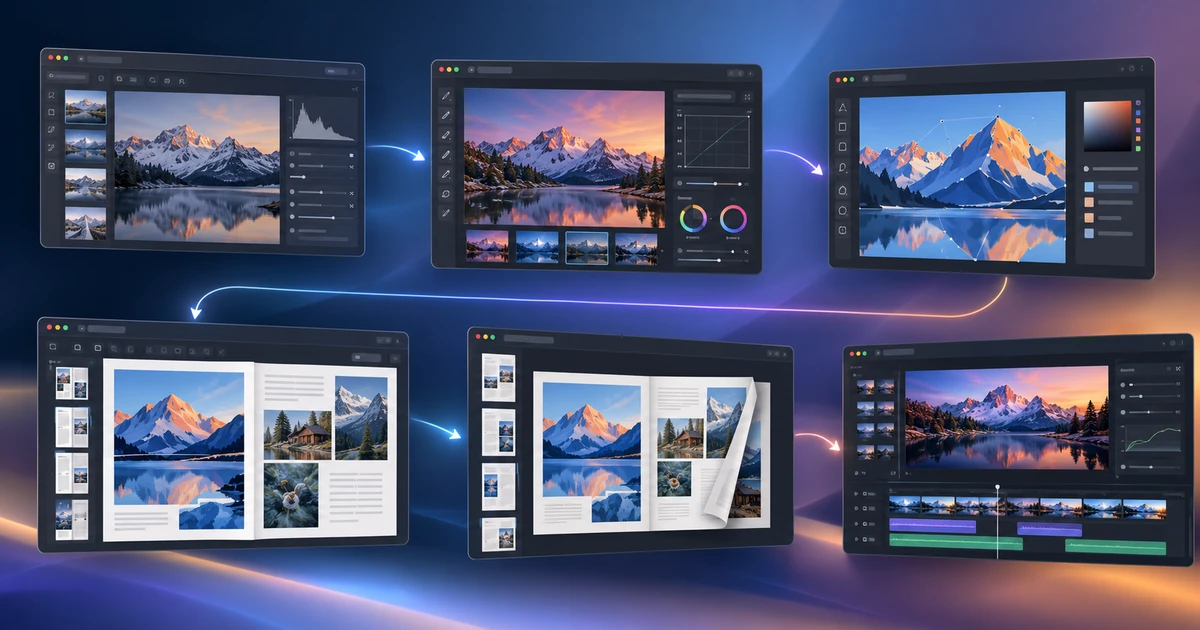Select the crop square tool in histogram window

pyautogui.click(x=51, y=112)
